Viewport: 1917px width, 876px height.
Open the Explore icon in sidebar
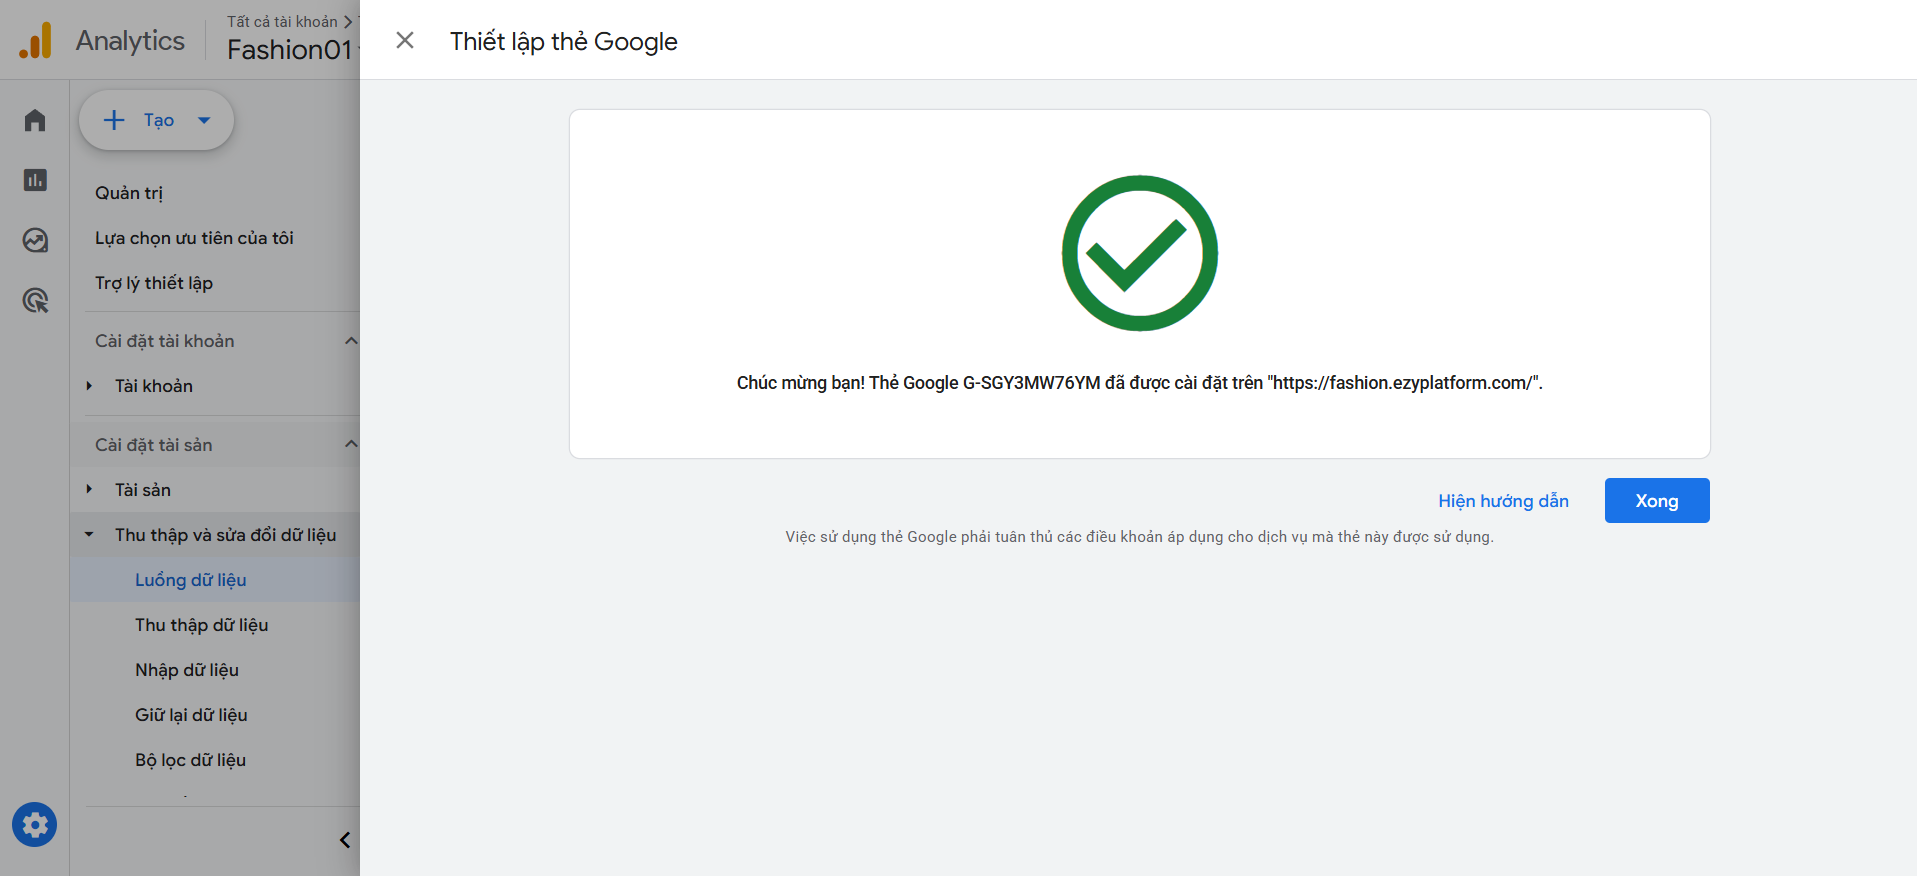(x=35, y=240)
